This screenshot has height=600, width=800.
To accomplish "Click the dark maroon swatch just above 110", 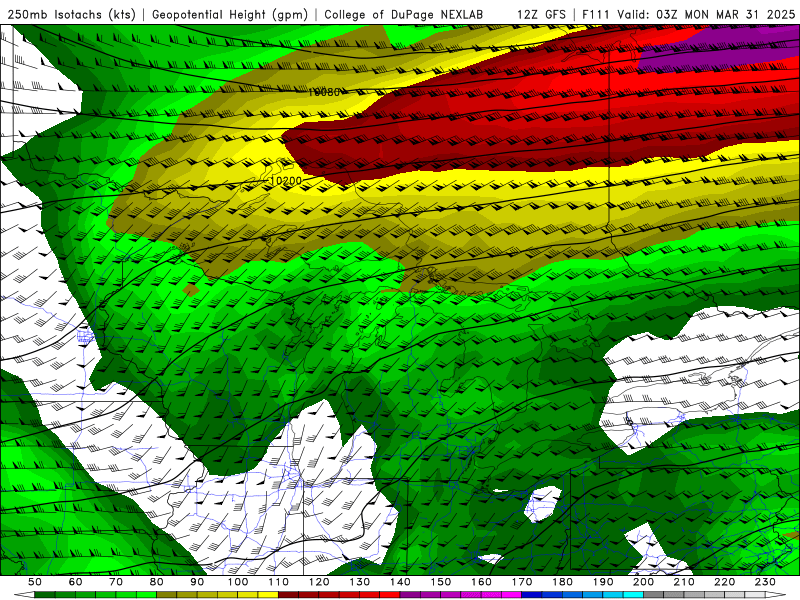I will point(288,594).
